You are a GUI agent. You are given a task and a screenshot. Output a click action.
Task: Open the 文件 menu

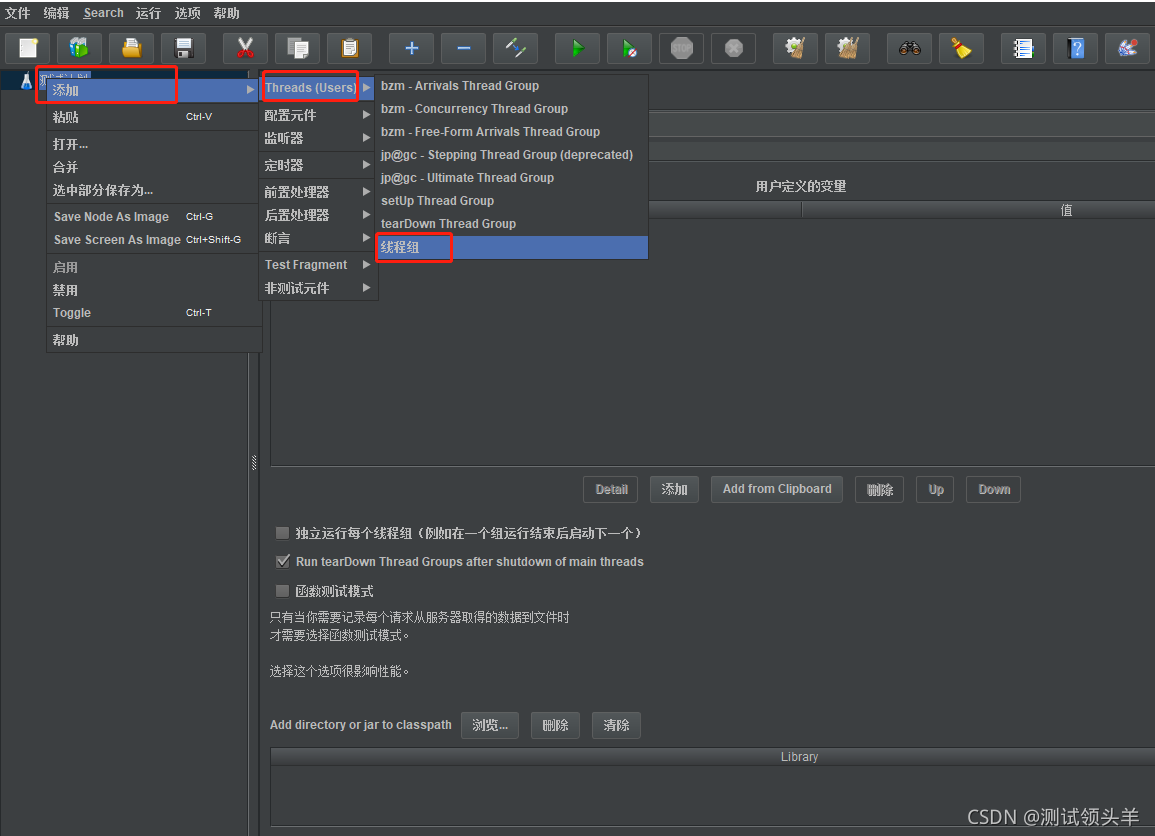coord(17,13)
